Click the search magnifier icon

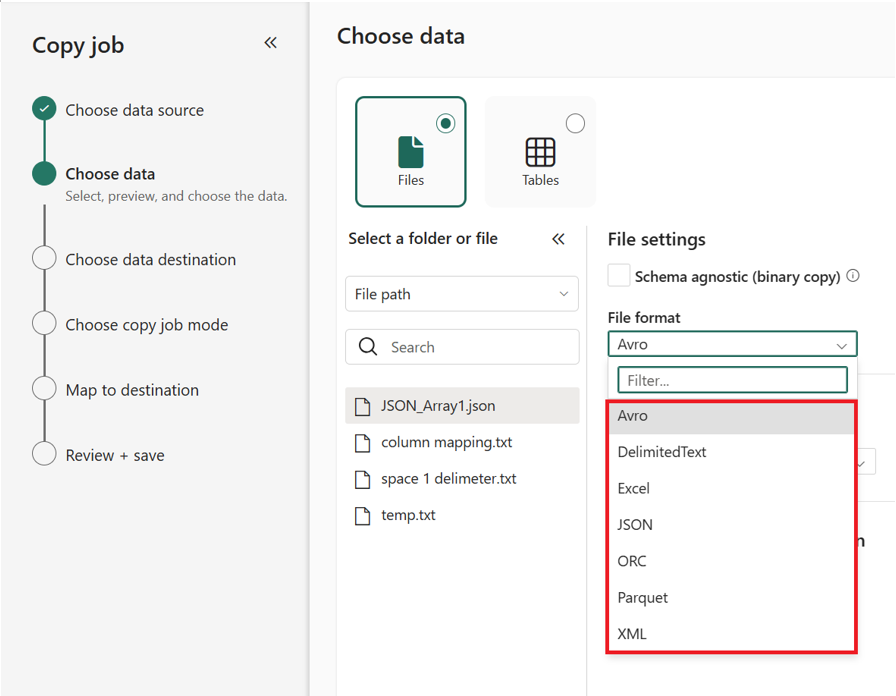click(x=368, y=346)
